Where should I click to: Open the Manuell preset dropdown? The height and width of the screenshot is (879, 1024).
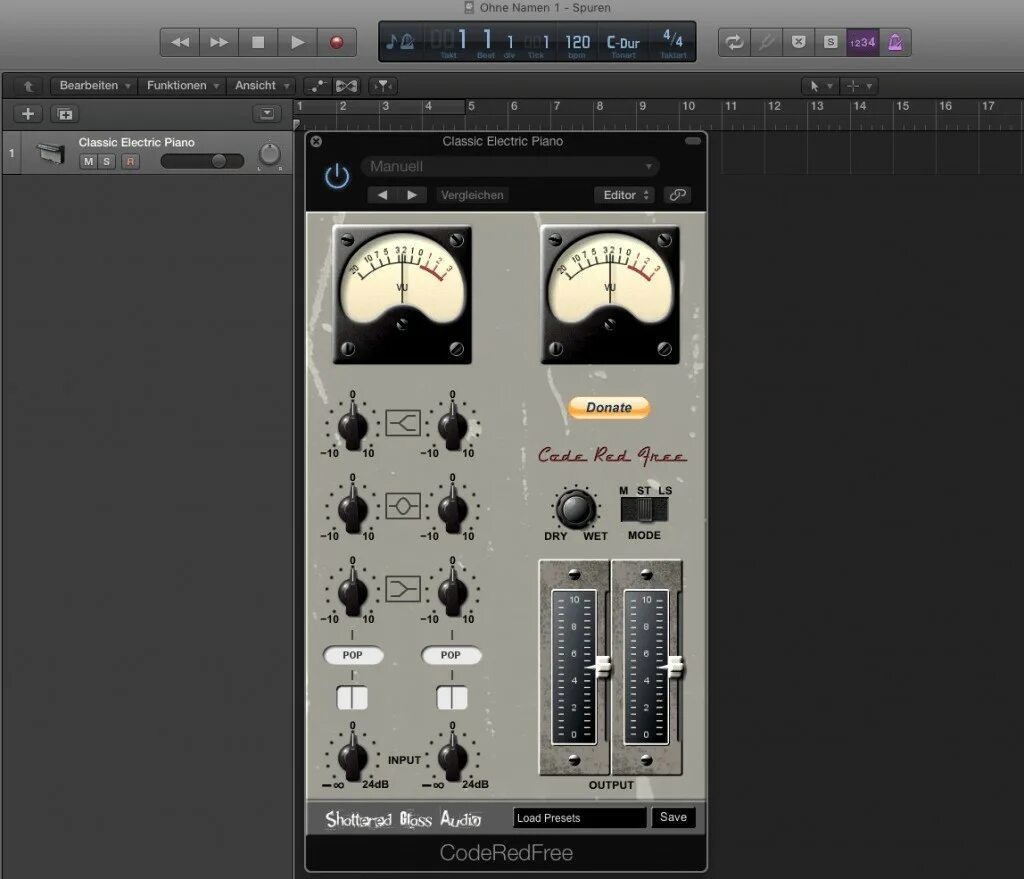510,167
